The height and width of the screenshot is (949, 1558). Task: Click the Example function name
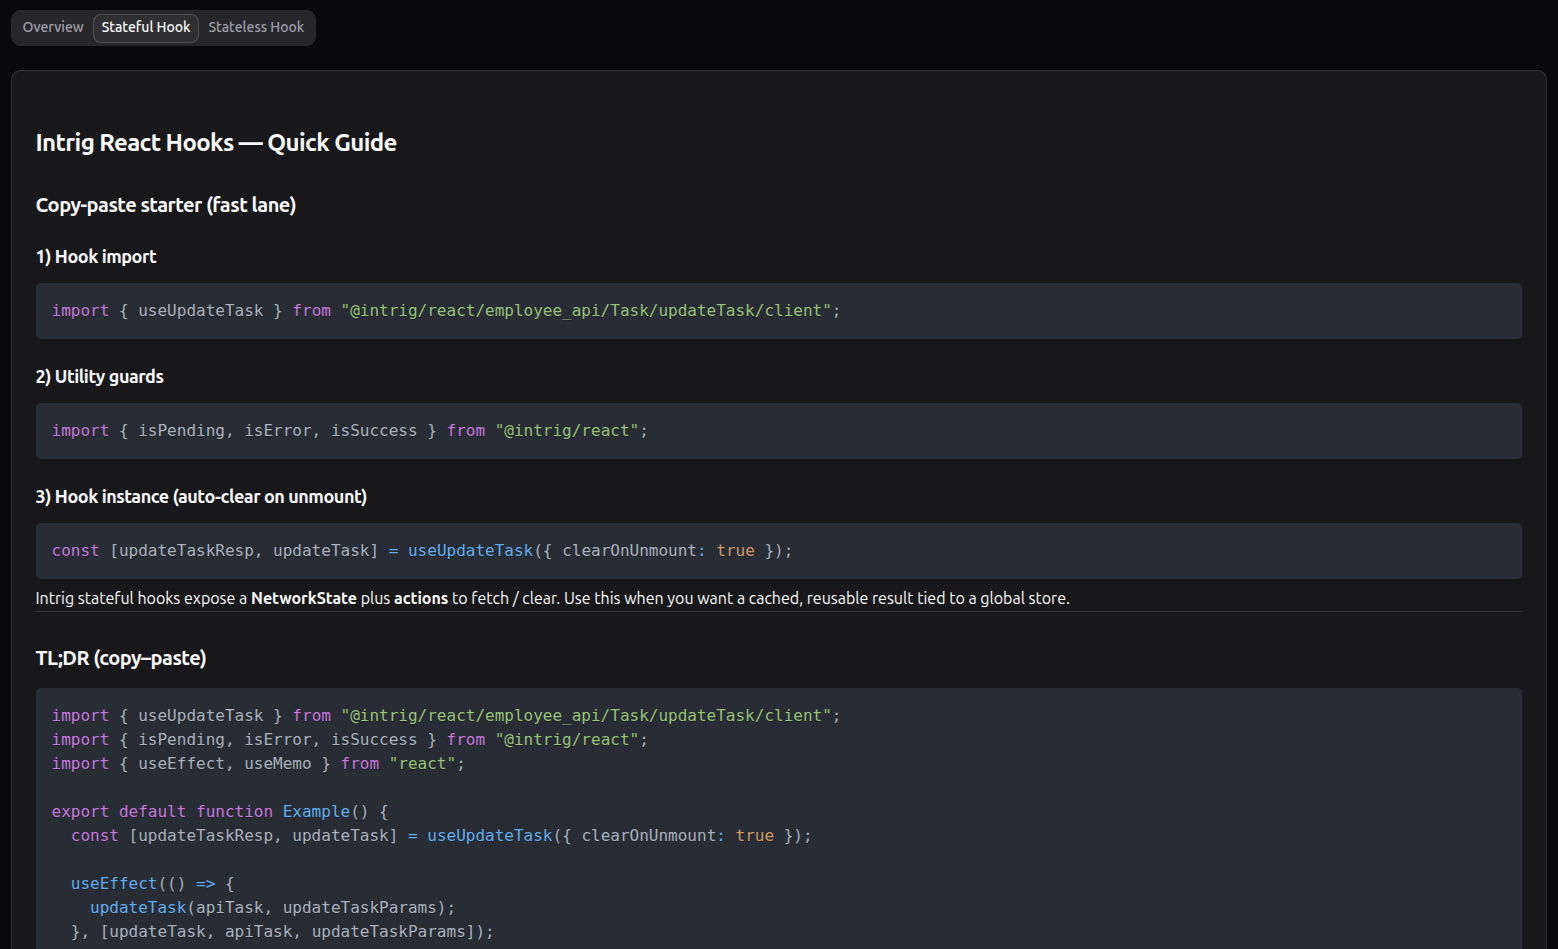(x=316, y=811)
